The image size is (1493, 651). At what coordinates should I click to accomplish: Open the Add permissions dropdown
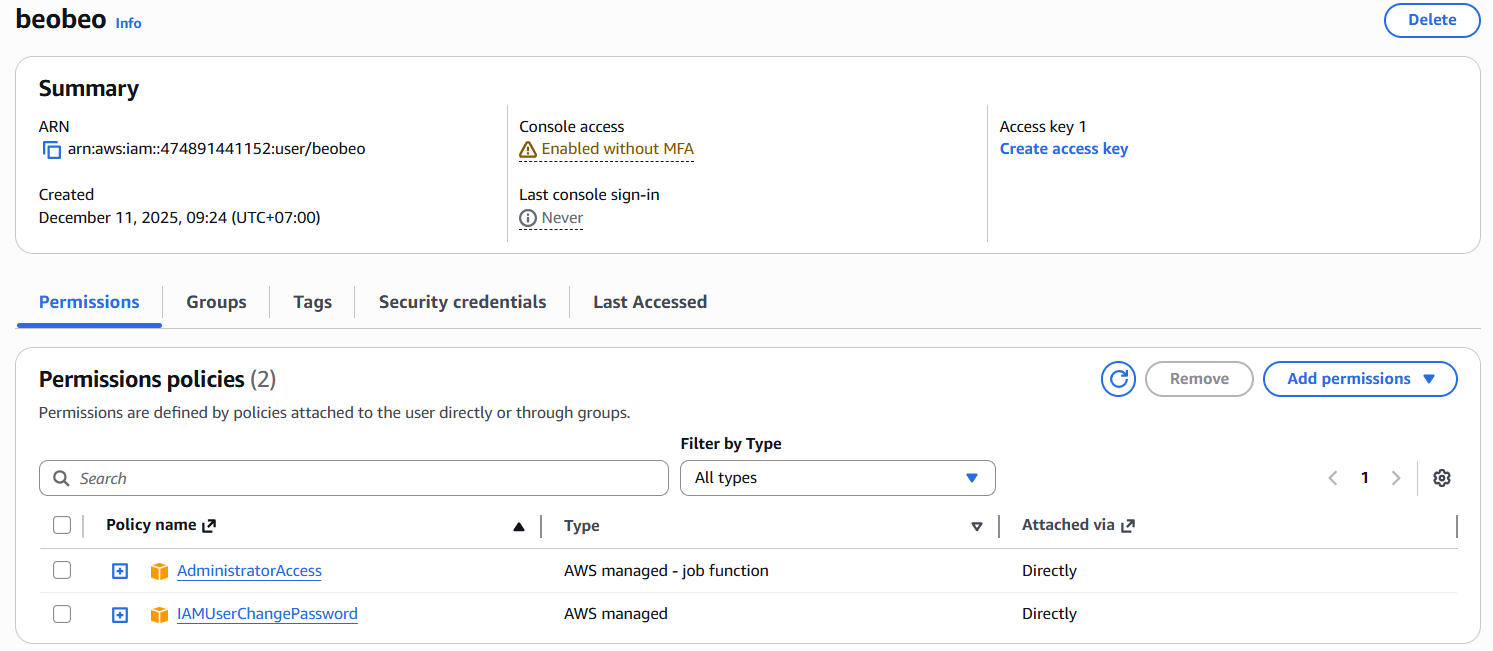(1360, 379)
